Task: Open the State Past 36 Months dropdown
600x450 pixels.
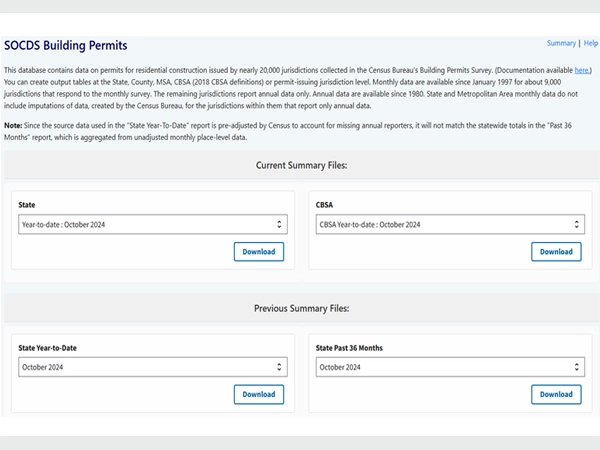Action: tap(450, 367)
